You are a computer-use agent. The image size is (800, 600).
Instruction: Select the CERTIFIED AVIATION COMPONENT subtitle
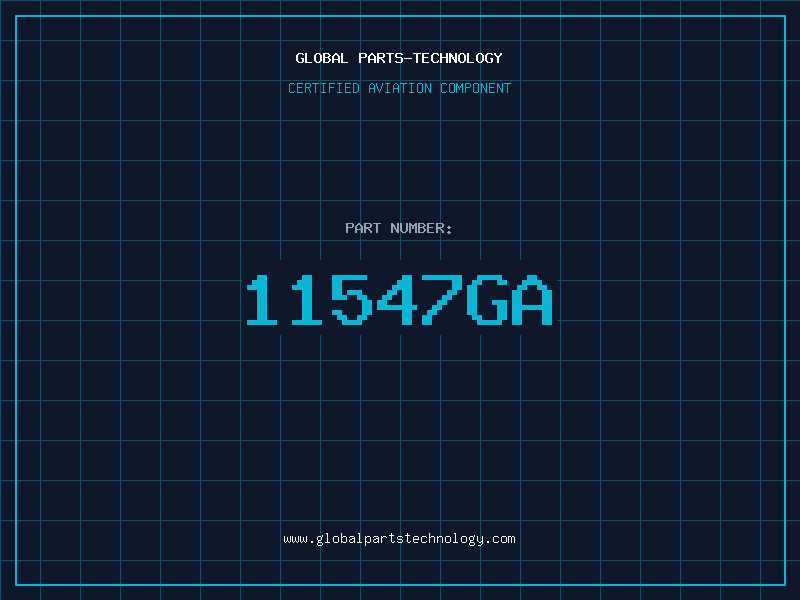coord(399,88)
